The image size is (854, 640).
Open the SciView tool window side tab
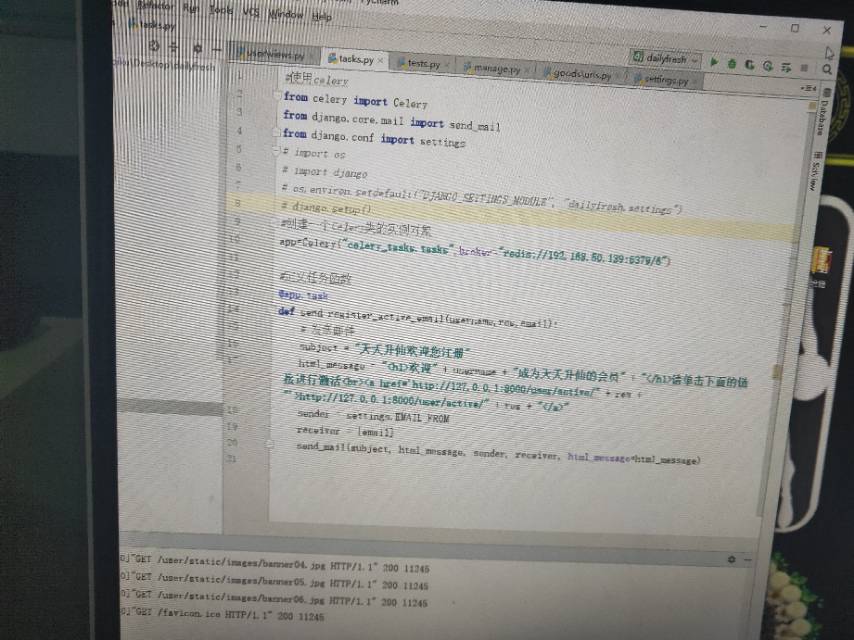815,170
